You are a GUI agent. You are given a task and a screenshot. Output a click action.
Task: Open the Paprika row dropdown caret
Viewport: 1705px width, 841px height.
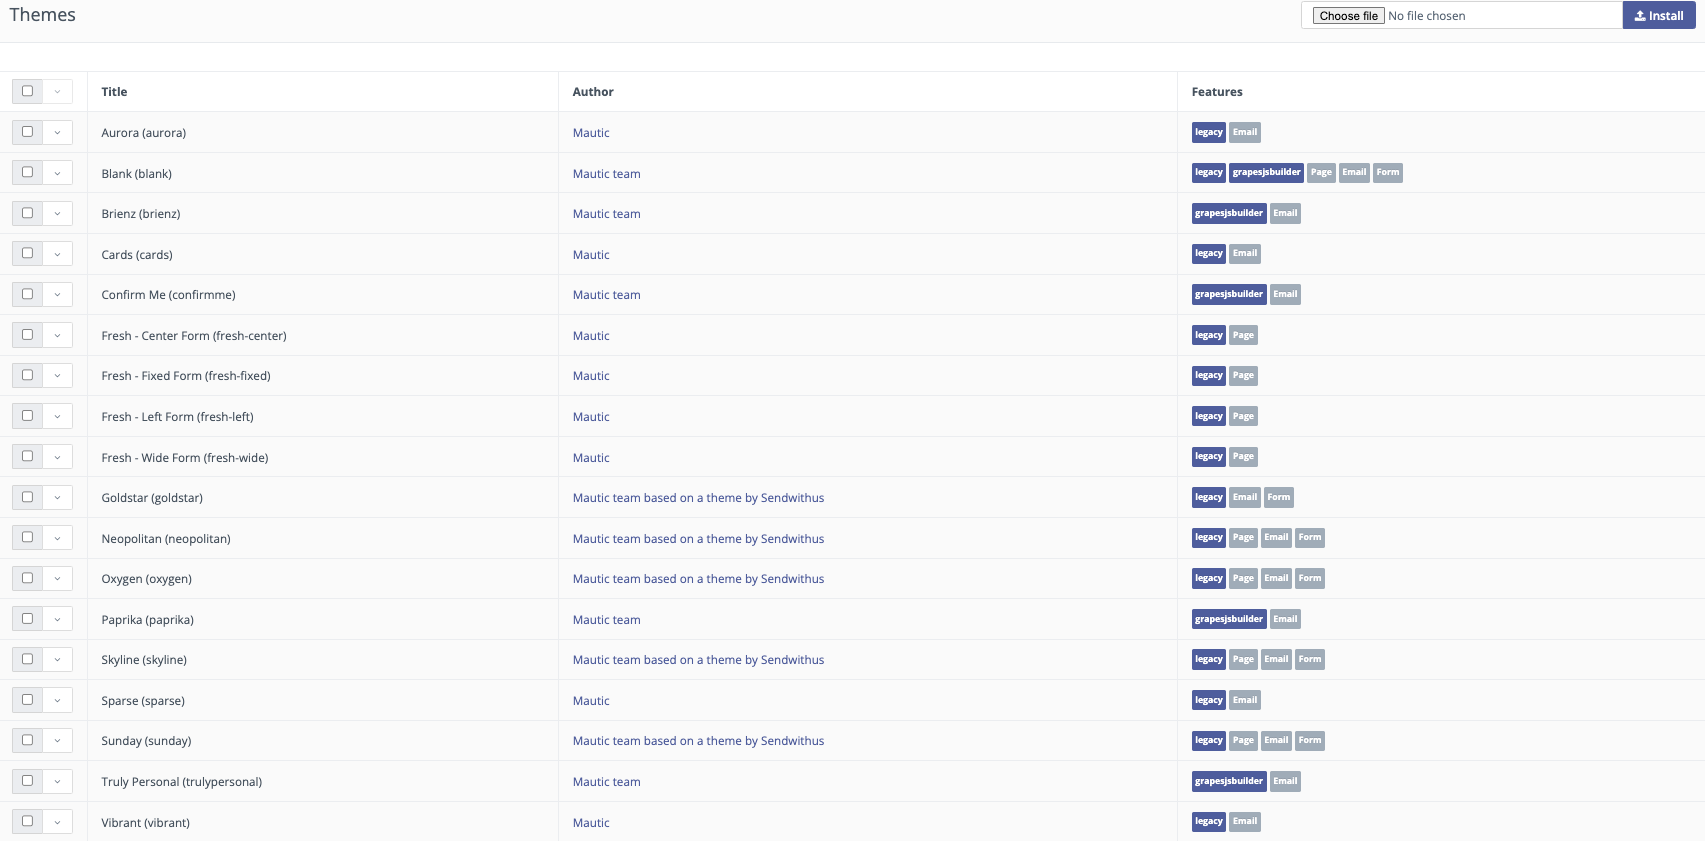click(57, 619)
